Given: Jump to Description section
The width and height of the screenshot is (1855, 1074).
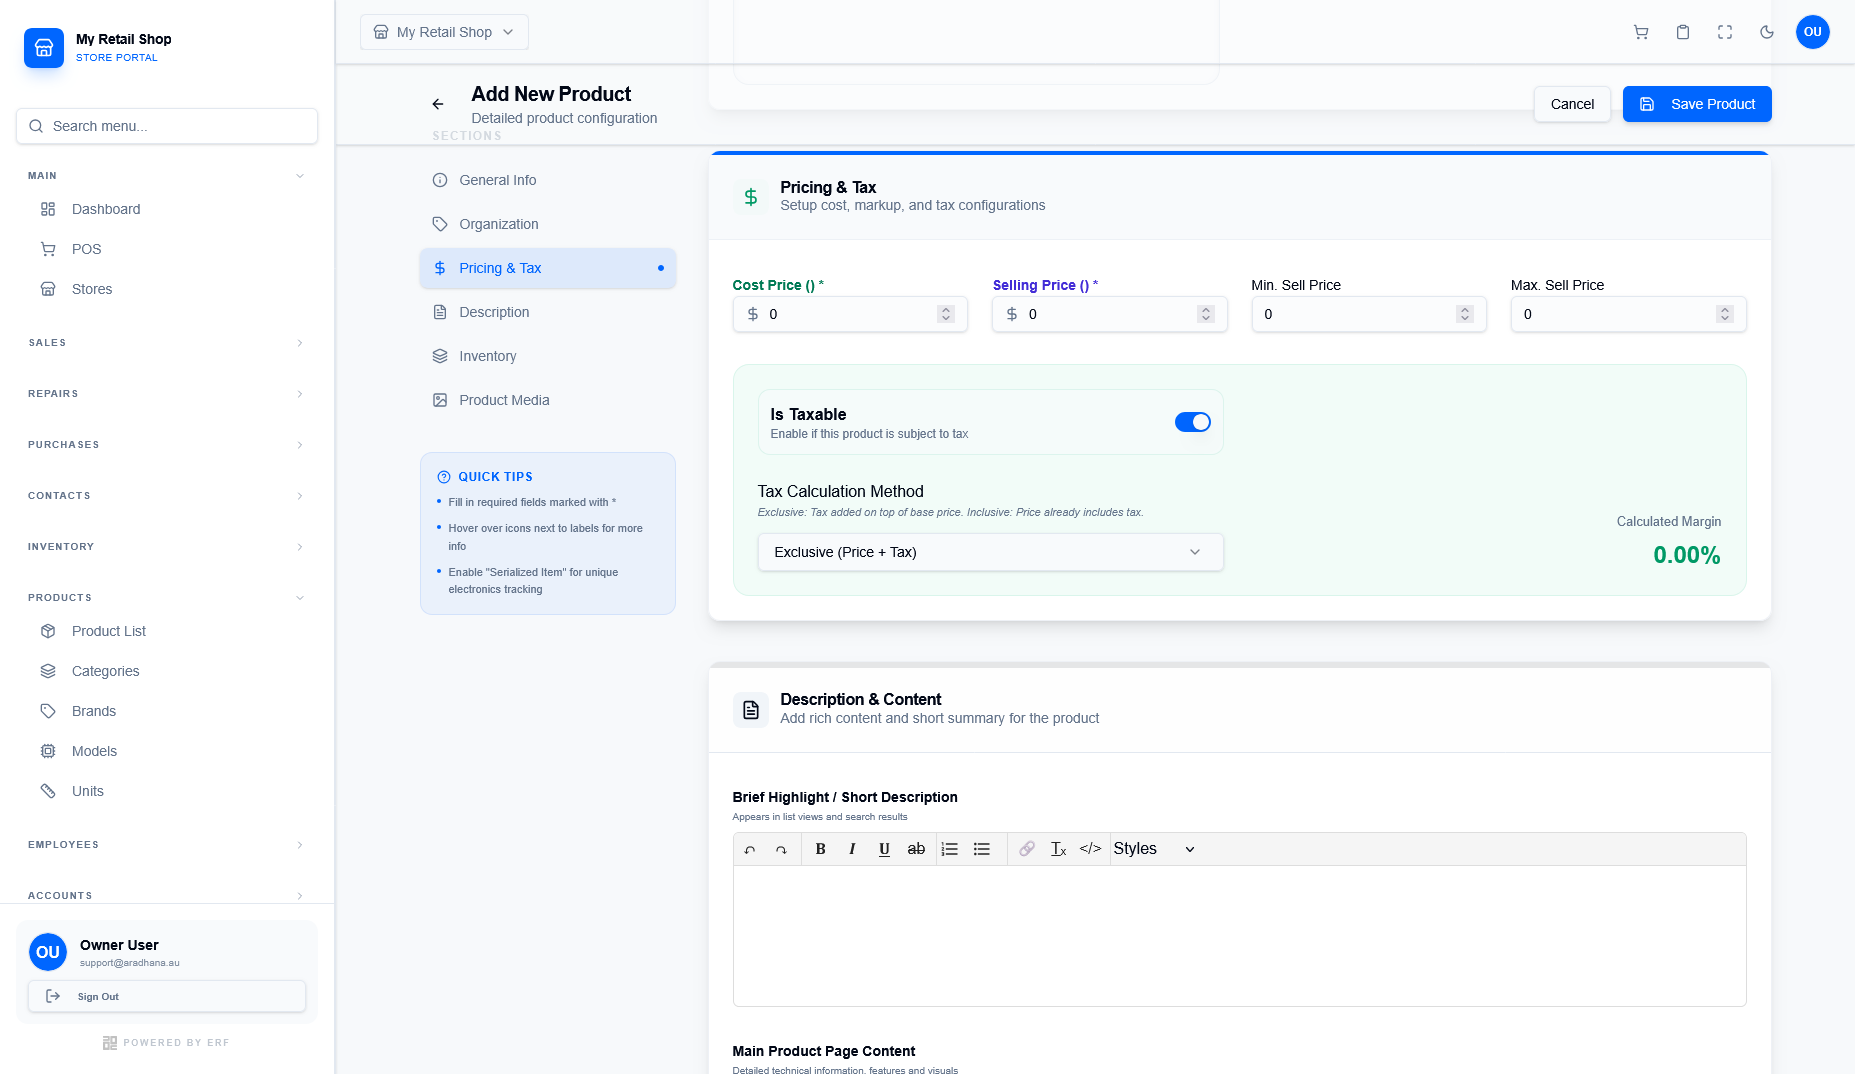Looking at the screenshot, I should (x=548, y=312).
